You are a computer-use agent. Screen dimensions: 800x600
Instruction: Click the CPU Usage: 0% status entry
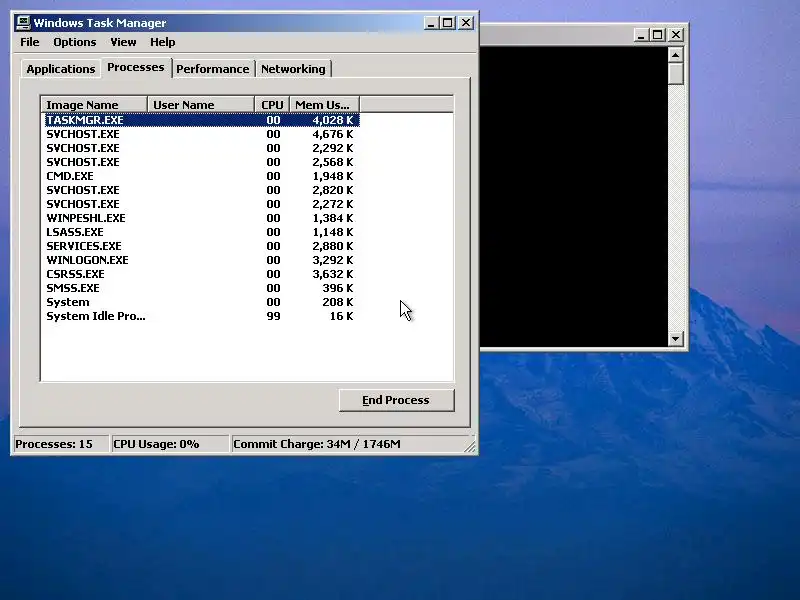pyautogui.click(x=170, y=444)
